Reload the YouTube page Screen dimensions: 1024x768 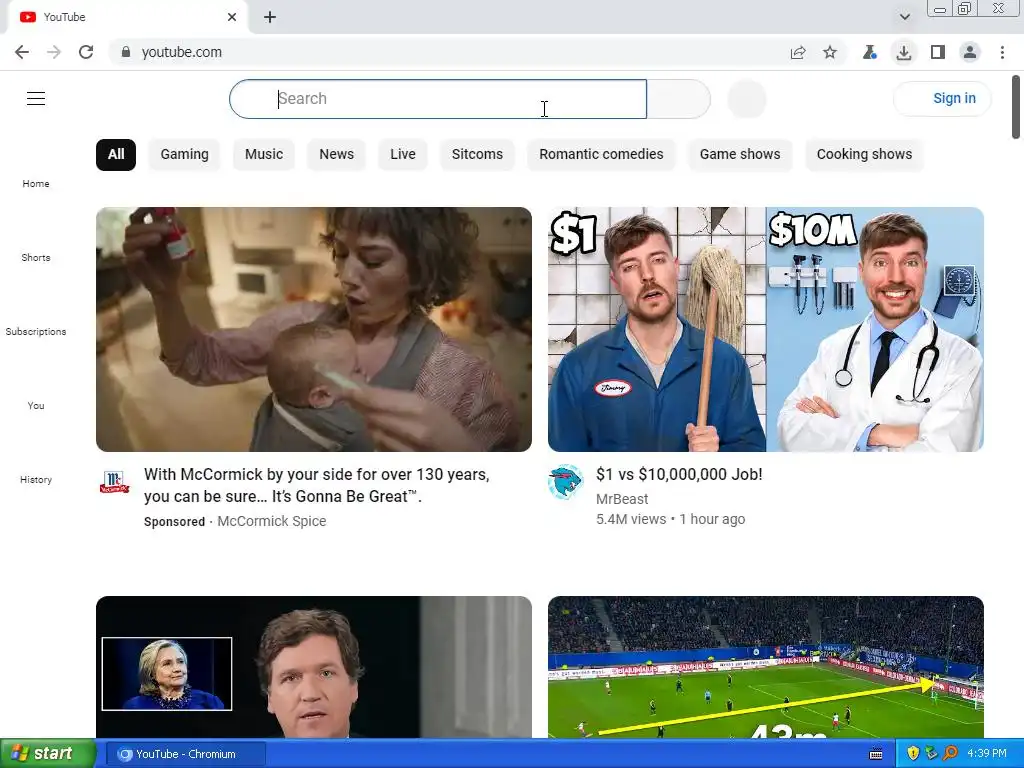point(86,52)
